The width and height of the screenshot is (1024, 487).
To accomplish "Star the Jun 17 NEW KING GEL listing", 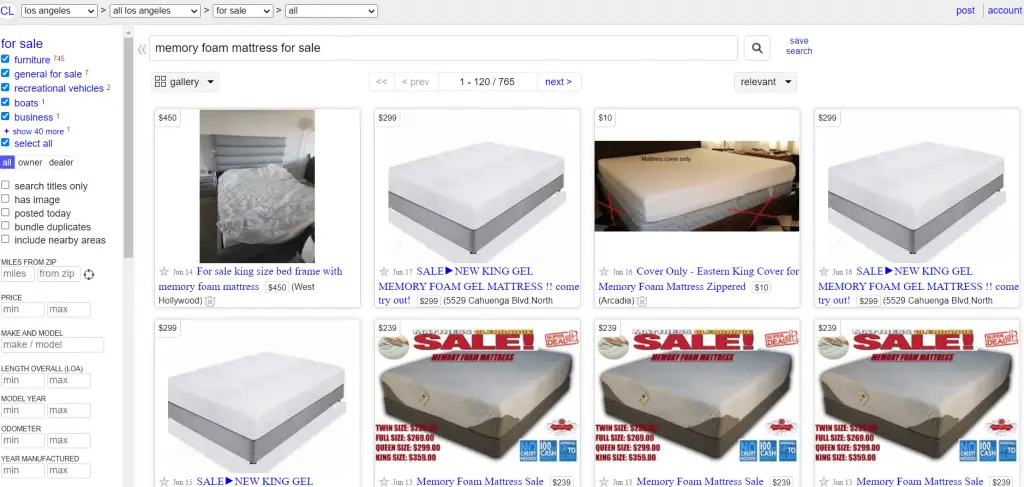I will [384, 272].
